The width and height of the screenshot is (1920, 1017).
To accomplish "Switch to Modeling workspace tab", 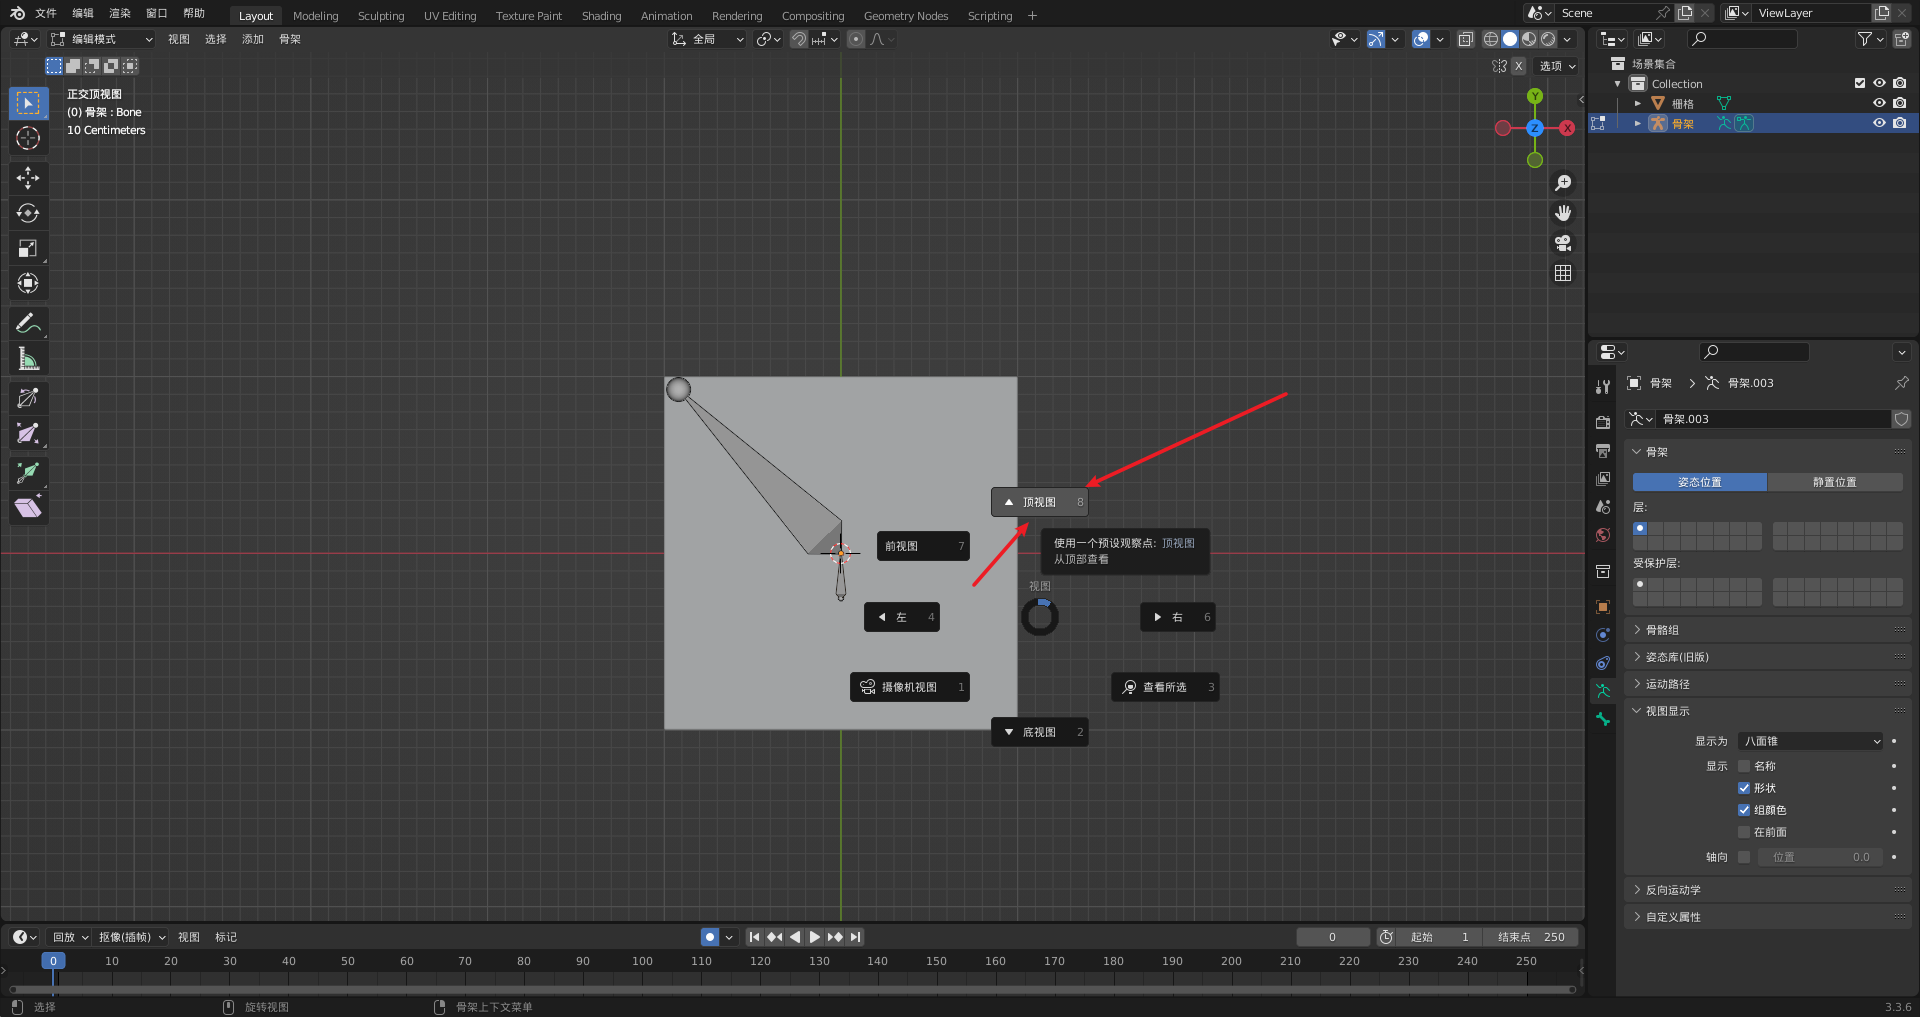I will [x=315, y=16].
